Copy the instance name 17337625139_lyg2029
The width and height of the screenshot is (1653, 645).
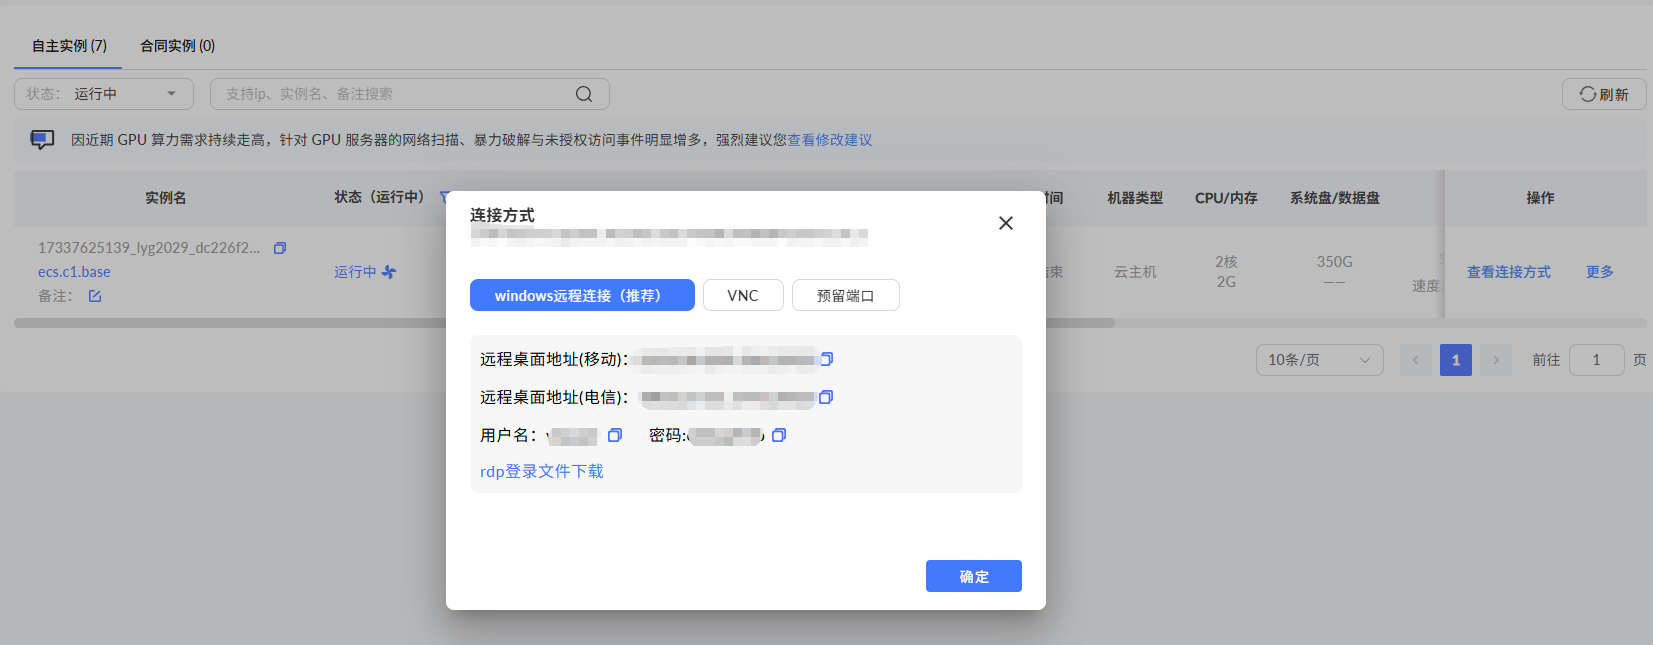280,248
